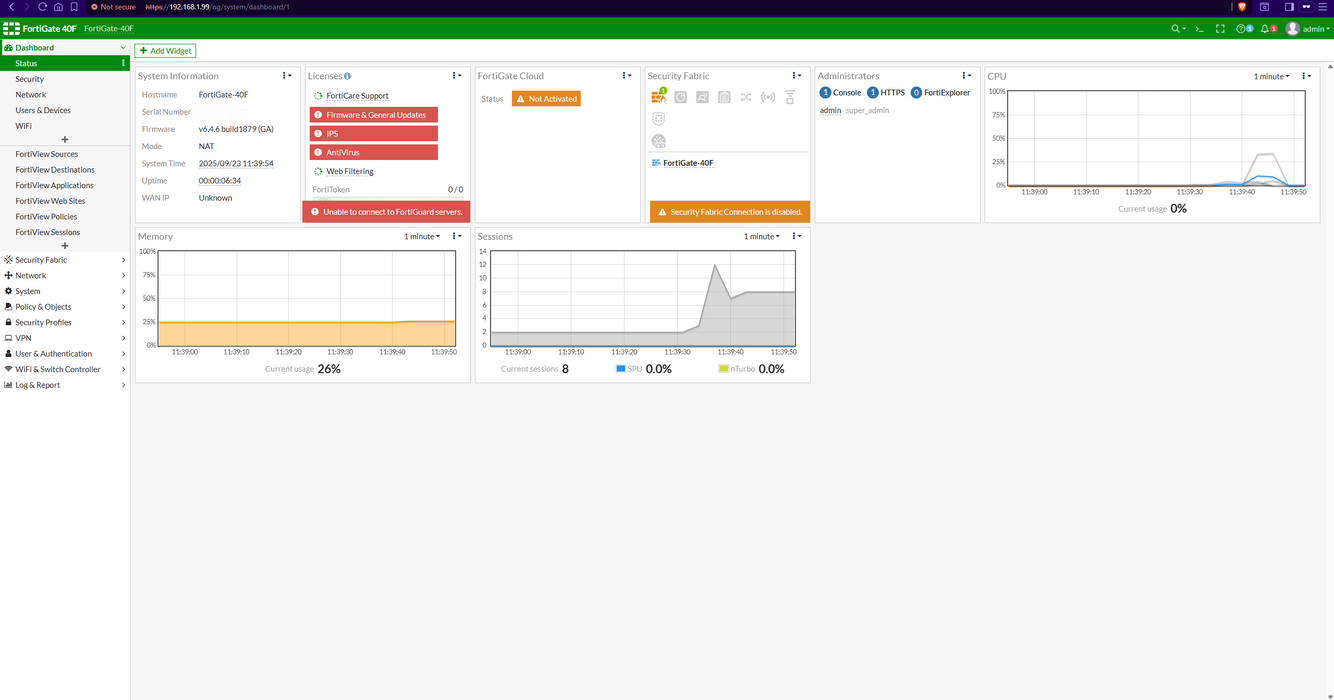Click the plus icon below FortiView Sessions

click(65, 246)
